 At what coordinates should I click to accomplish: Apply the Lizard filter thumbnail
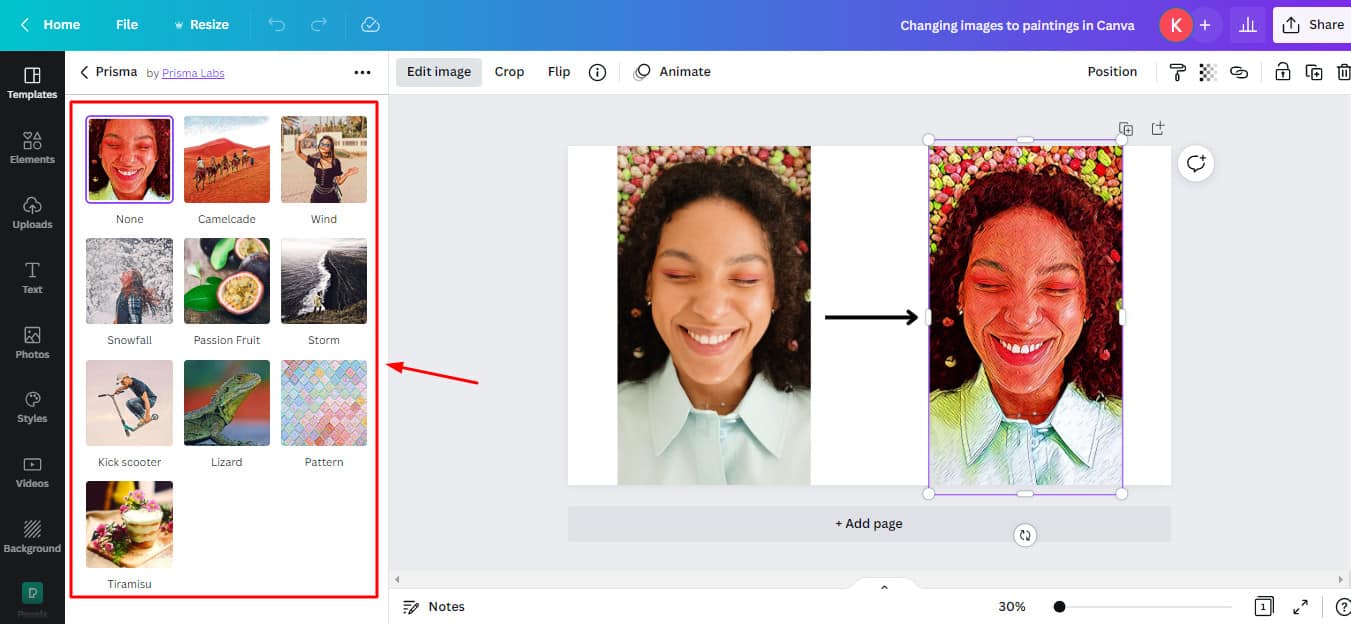click(x=227, y=403)
